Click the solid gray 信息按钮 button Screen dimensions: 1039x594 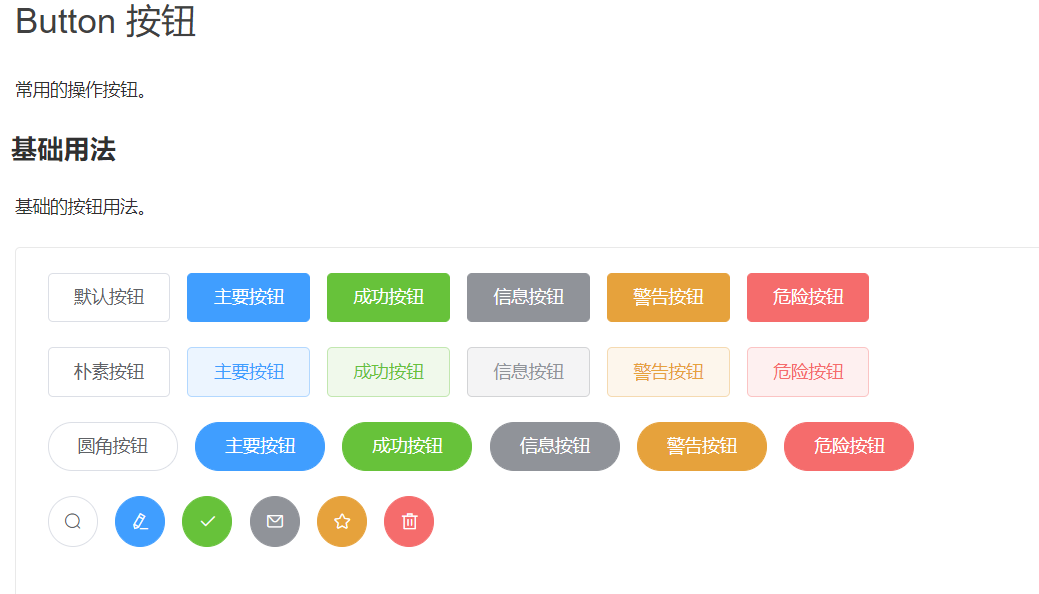point(528,297)
